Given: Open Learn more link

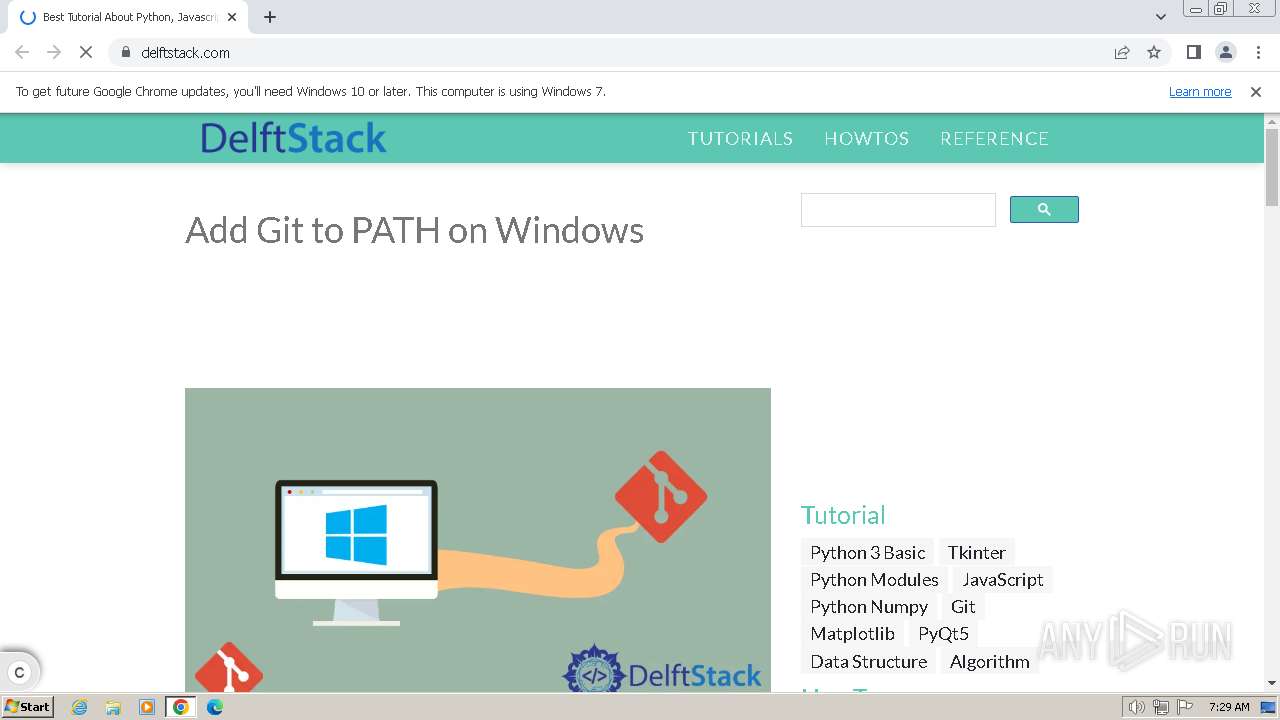Looking at the screenshot, I should click(1200, 92).
